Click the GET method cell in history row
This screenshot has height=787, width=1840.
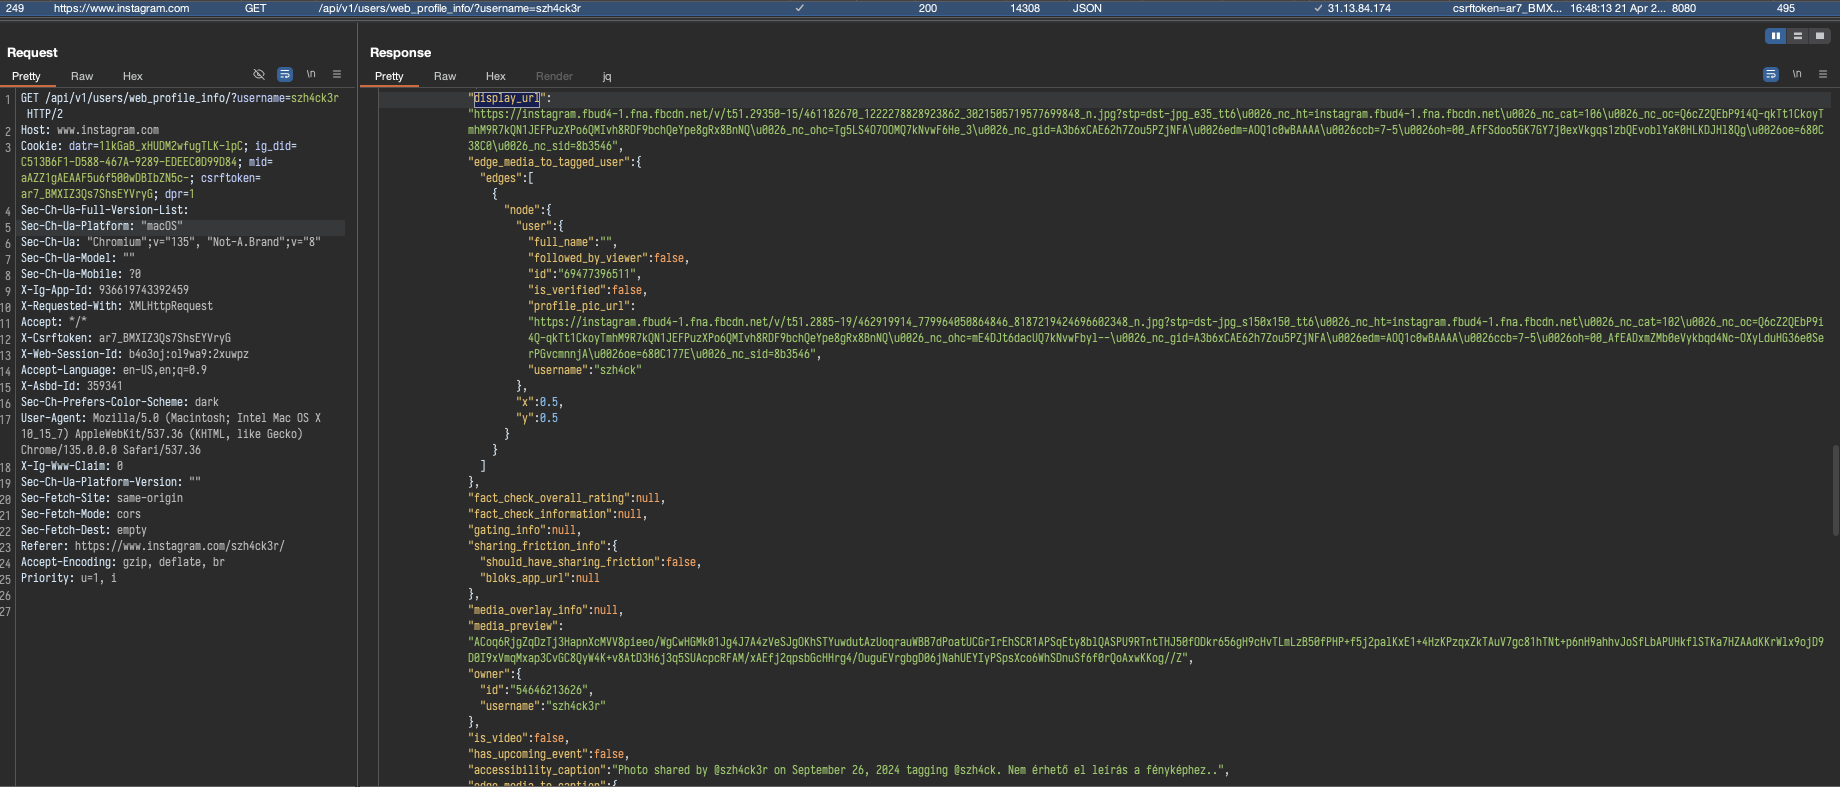pos(256,8)
